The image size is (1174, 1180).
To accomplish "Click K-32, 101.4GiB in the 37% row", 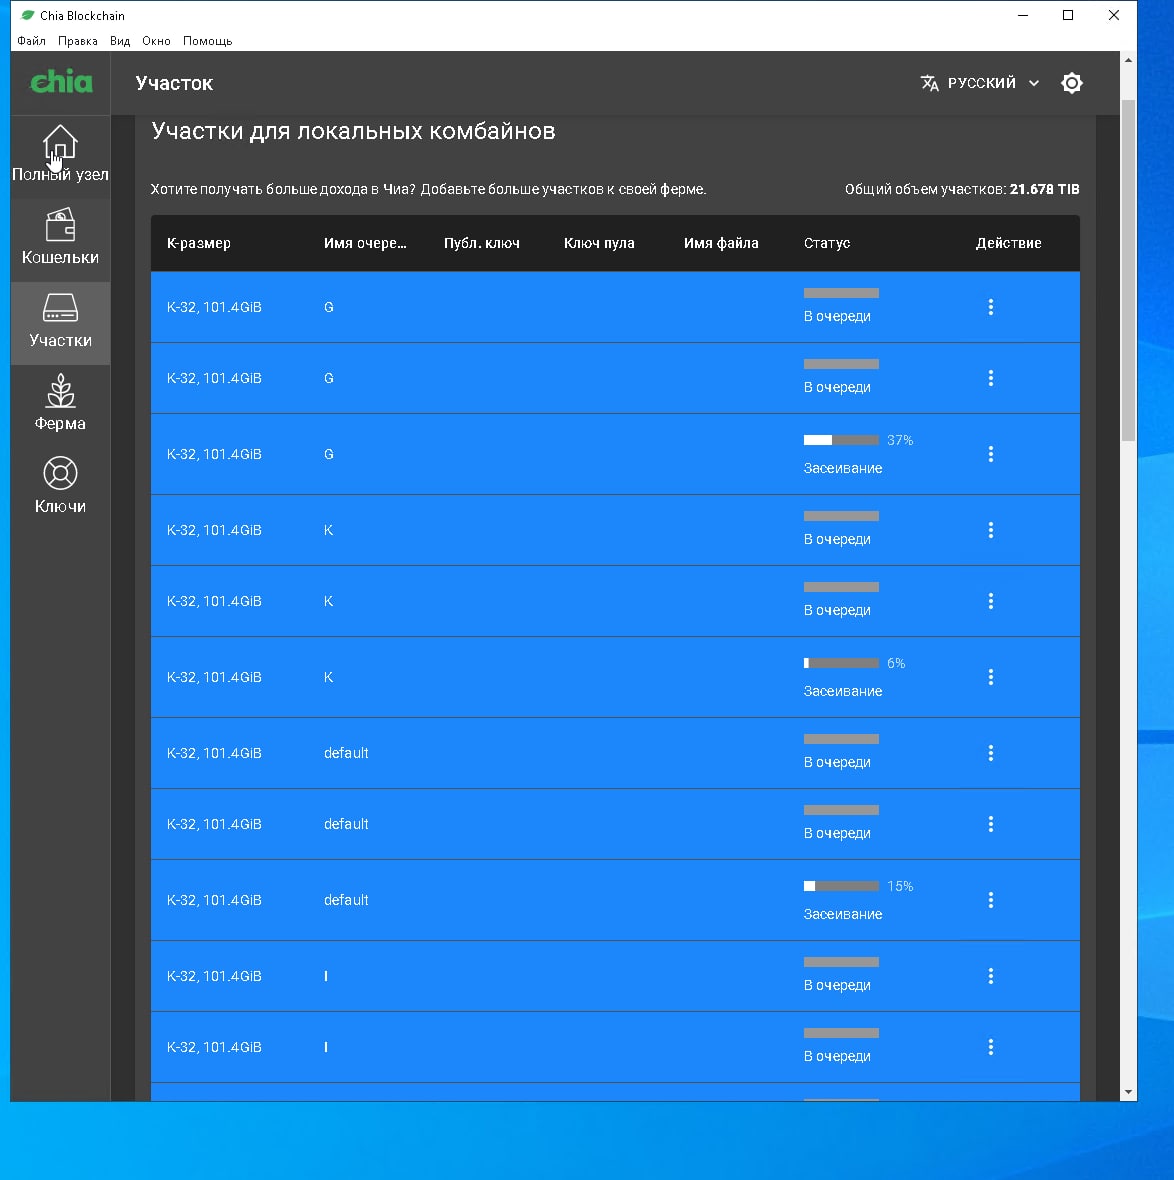I will click(x=214, y=454).
